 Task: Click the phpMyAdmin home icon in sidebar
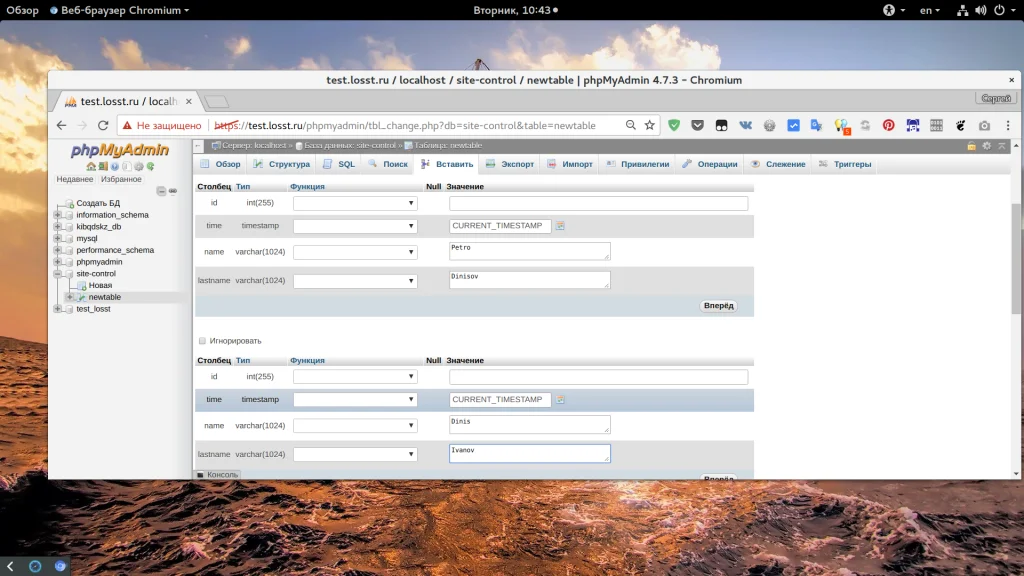[x=91, y=166]
